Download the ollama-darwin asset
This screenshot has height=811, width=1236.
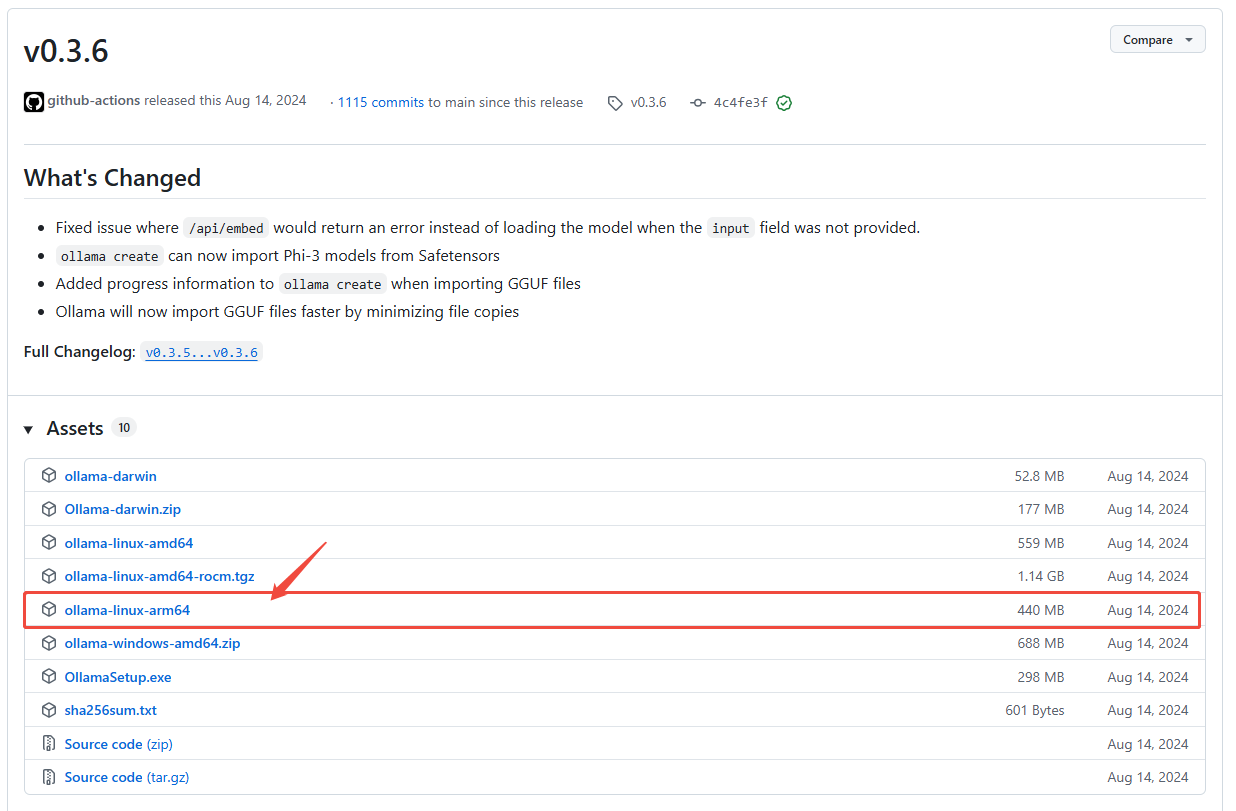(111, 476)
